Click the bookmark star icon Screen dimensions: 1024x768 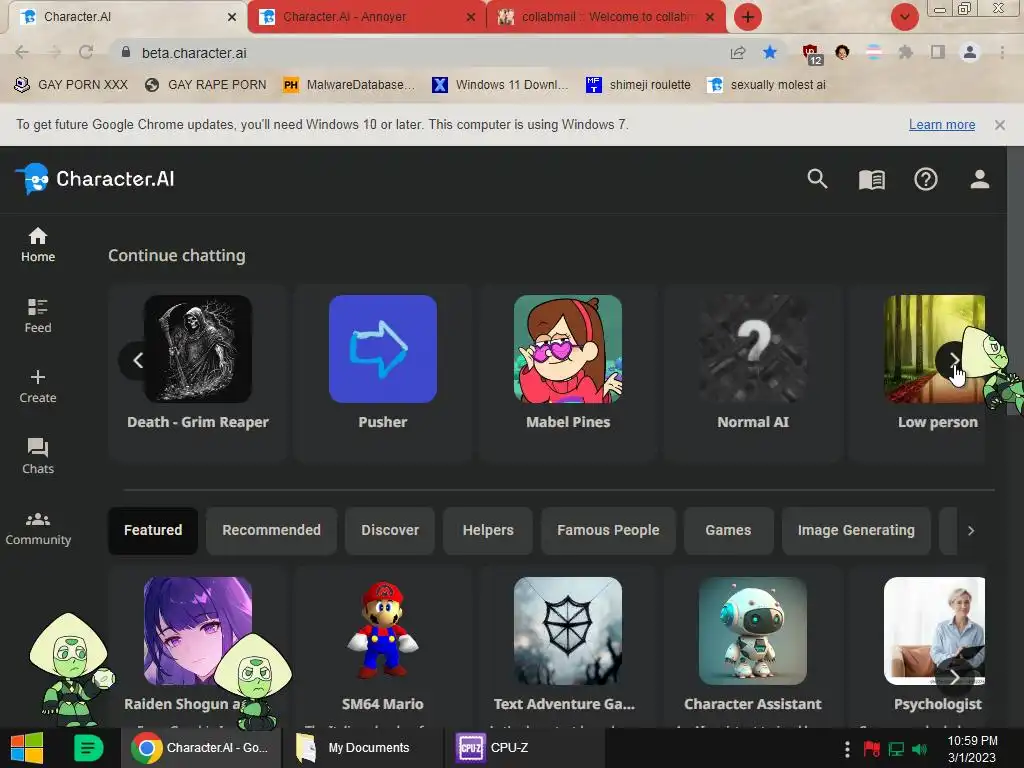tap(770, 52)
